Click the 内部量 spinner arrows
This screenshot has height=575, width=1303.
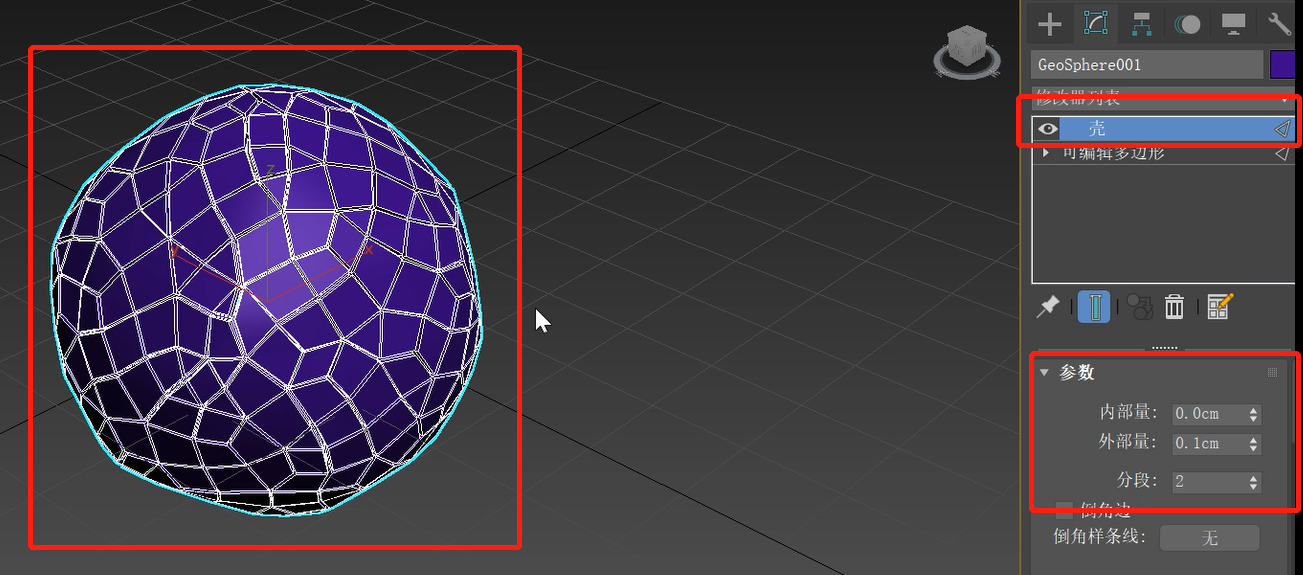coord(1254,414)
